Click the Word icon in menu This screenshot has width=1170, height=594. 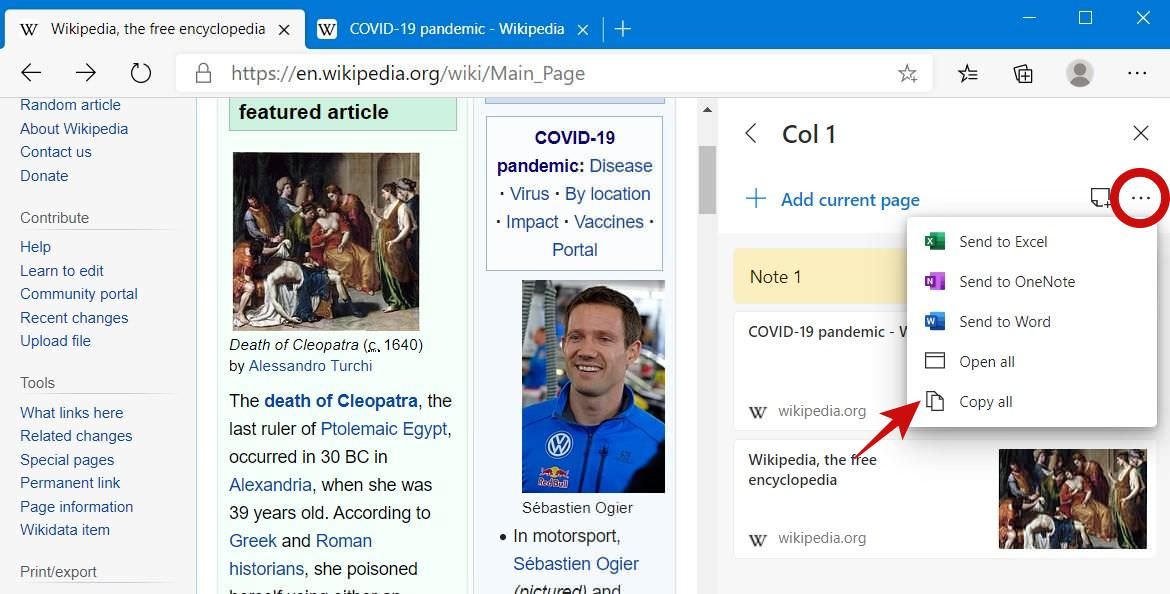pos(934,322)
